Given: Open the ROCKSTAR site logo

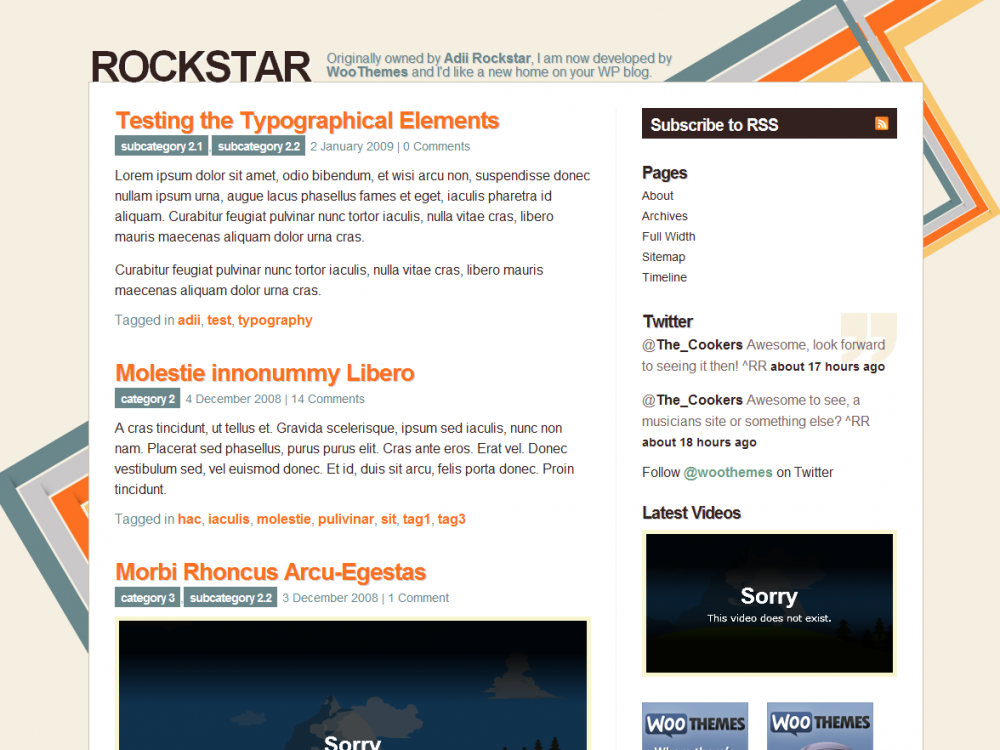Looking at the screenshot, I should click(201, 66).
